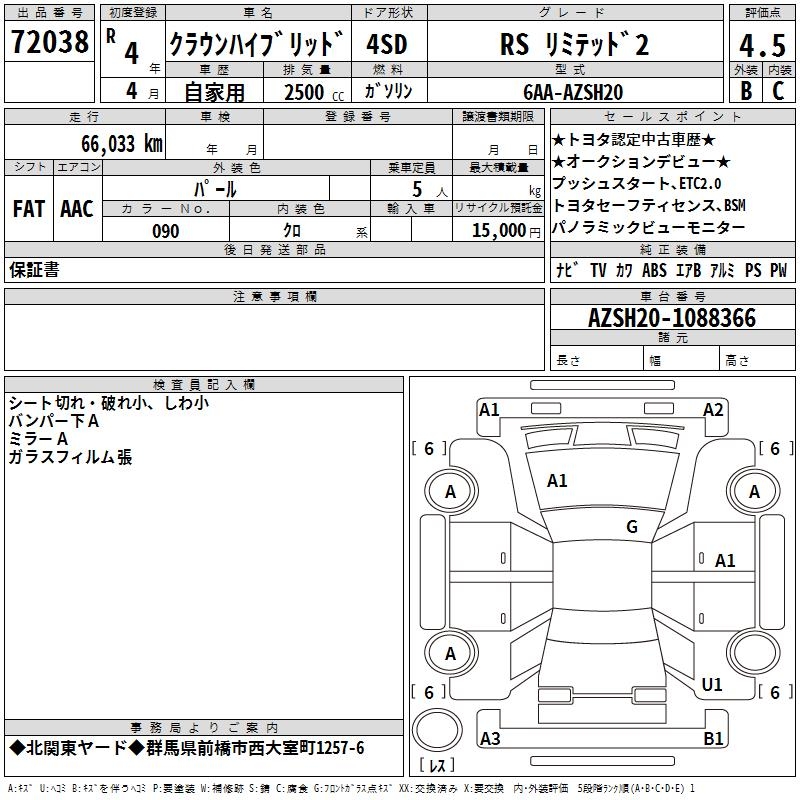
Task: Click shift type FAT
Action: point(29,209)
